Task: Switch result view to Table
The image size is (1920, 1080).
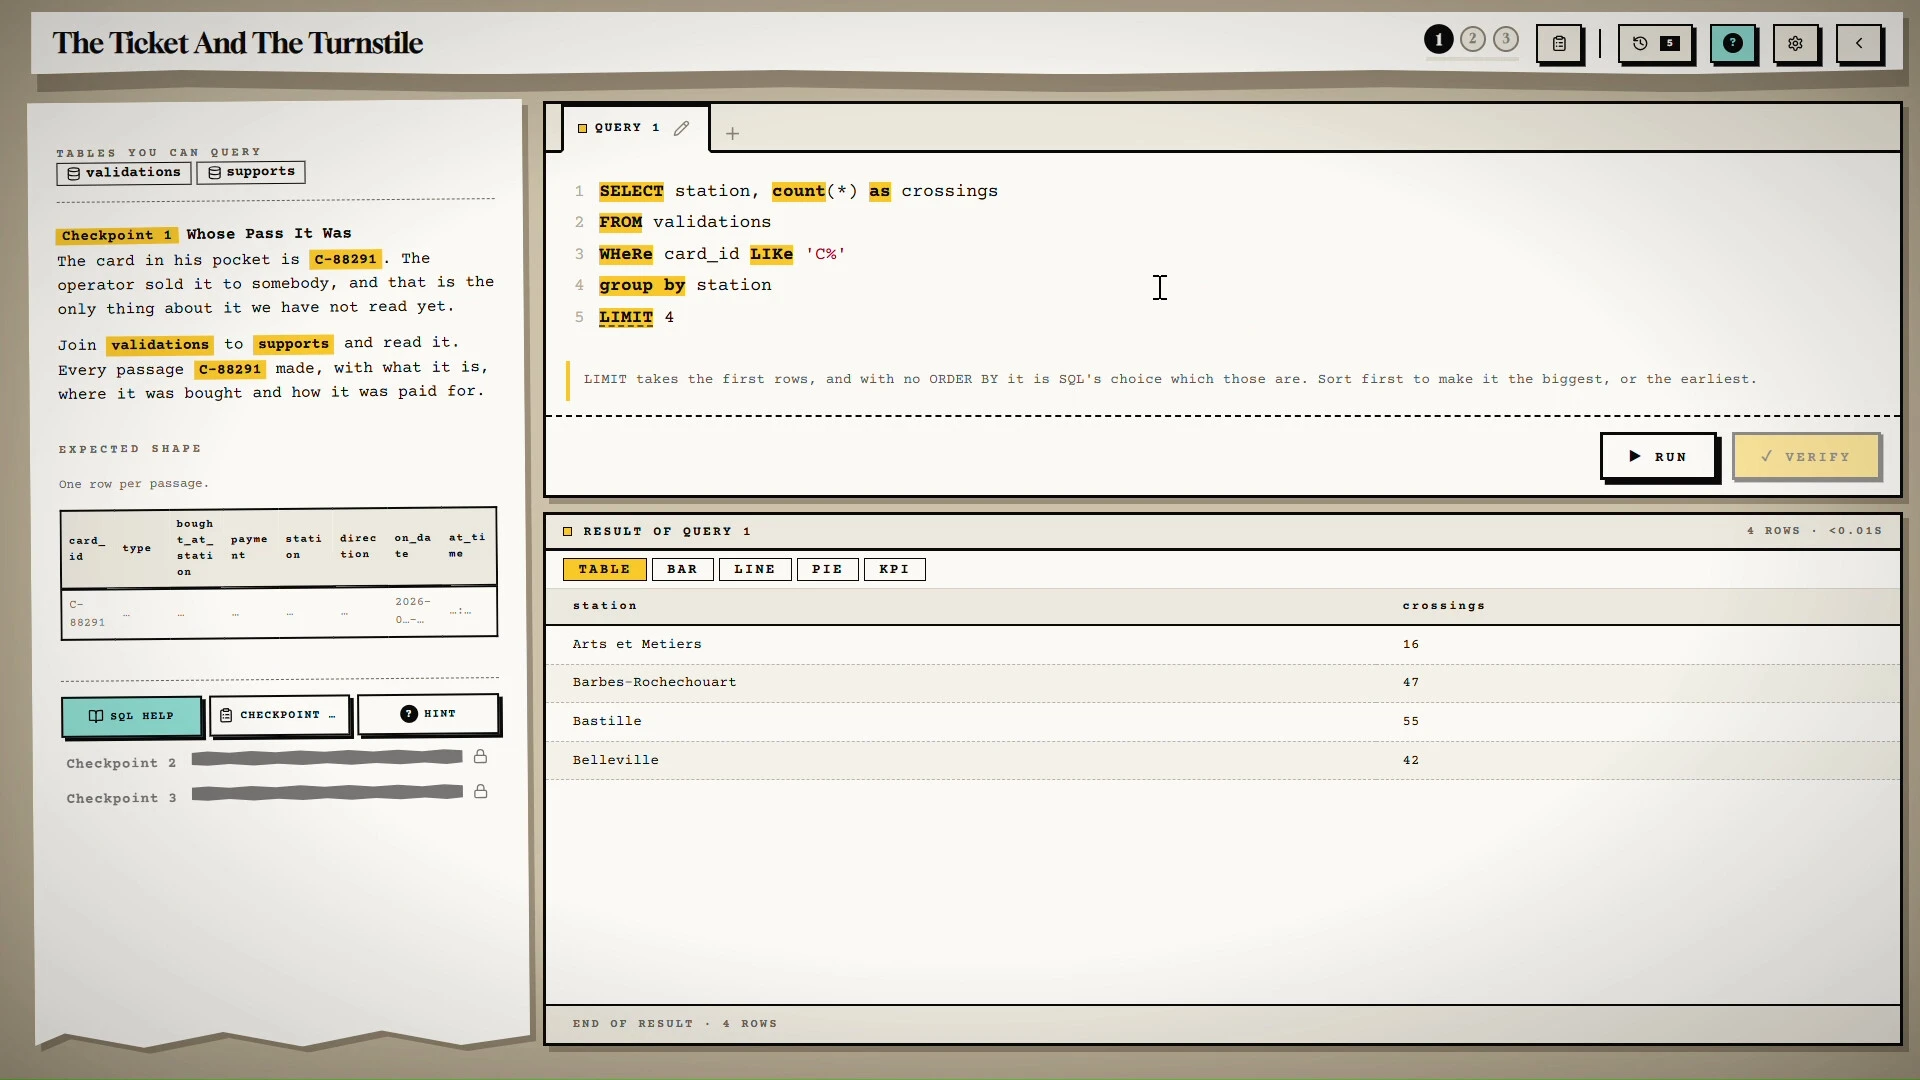Action: (604, 570)
